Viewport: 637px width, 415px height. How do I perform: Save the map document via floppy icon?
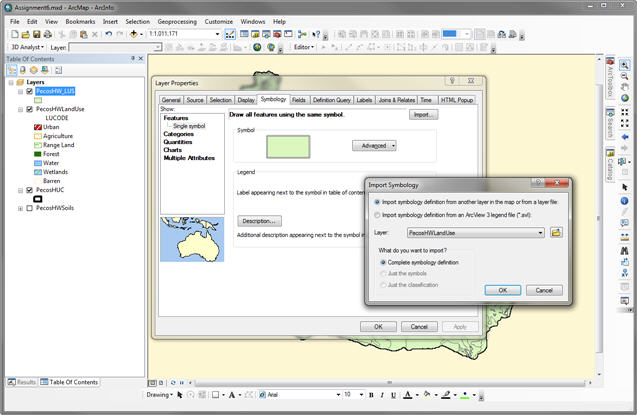[37, 34]
